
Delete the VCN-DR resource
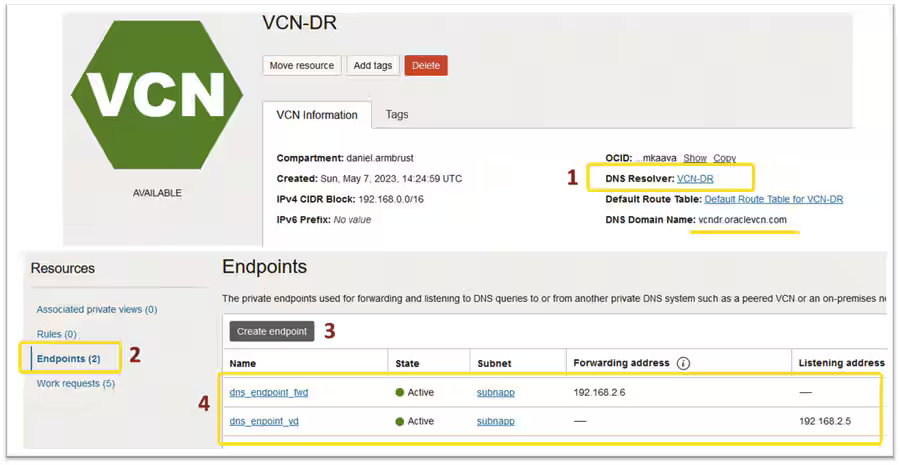coord(426,65)
